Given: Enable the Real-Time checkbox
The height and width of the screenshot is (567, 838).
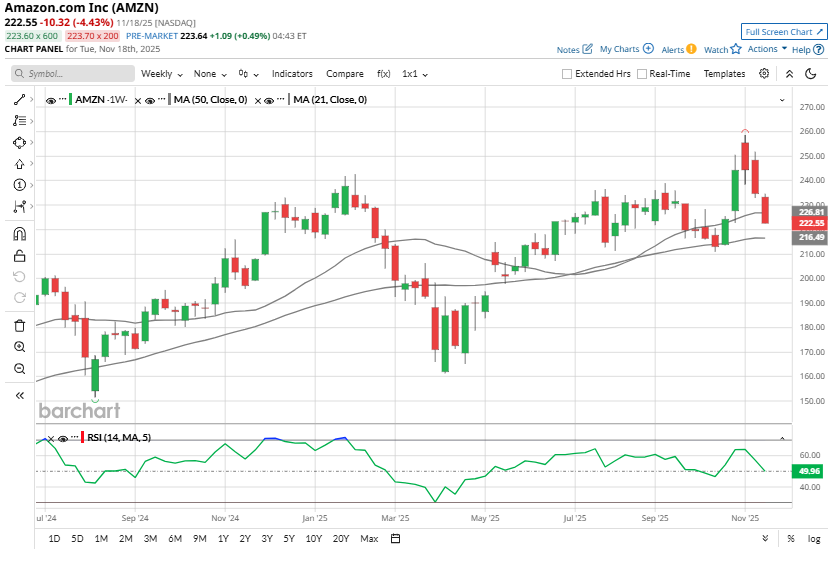Looking at the screenshot, I should click(642, 74).
